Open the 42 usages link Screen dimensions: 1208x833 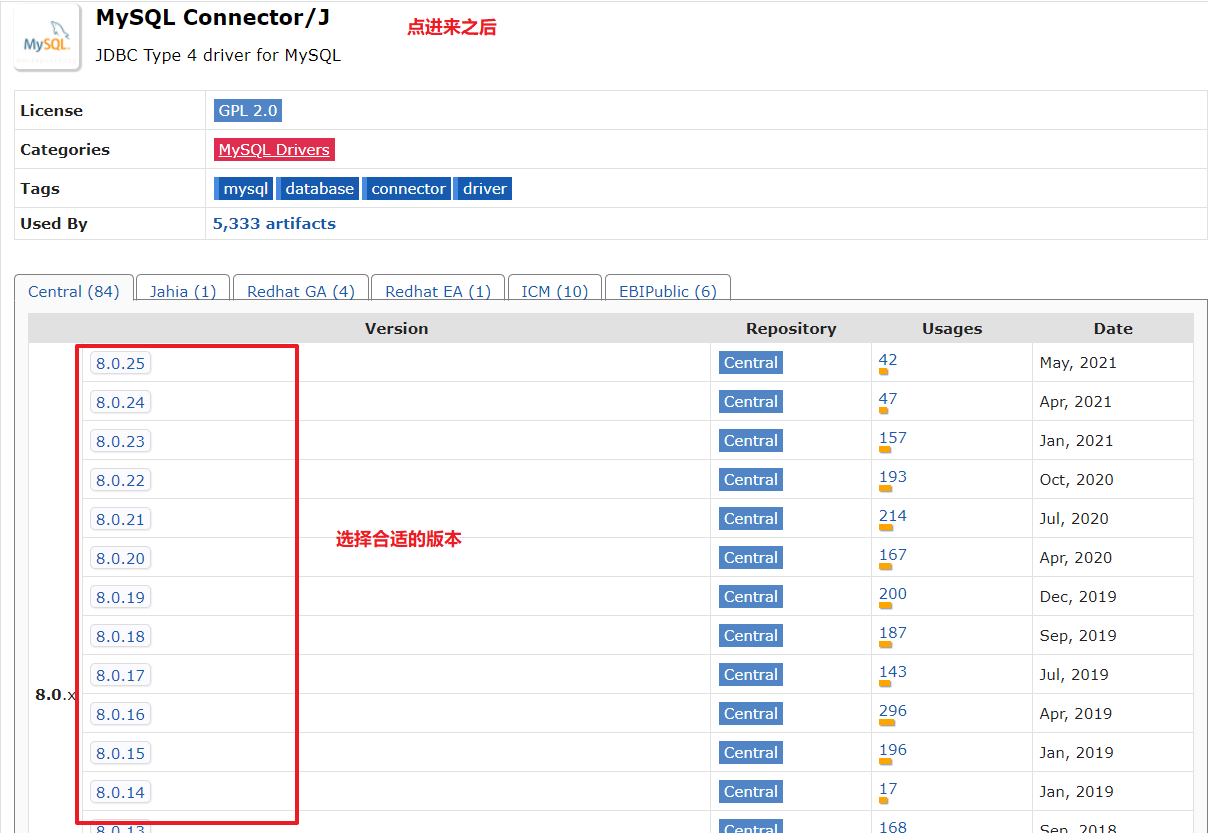click(x=888, y=359)
